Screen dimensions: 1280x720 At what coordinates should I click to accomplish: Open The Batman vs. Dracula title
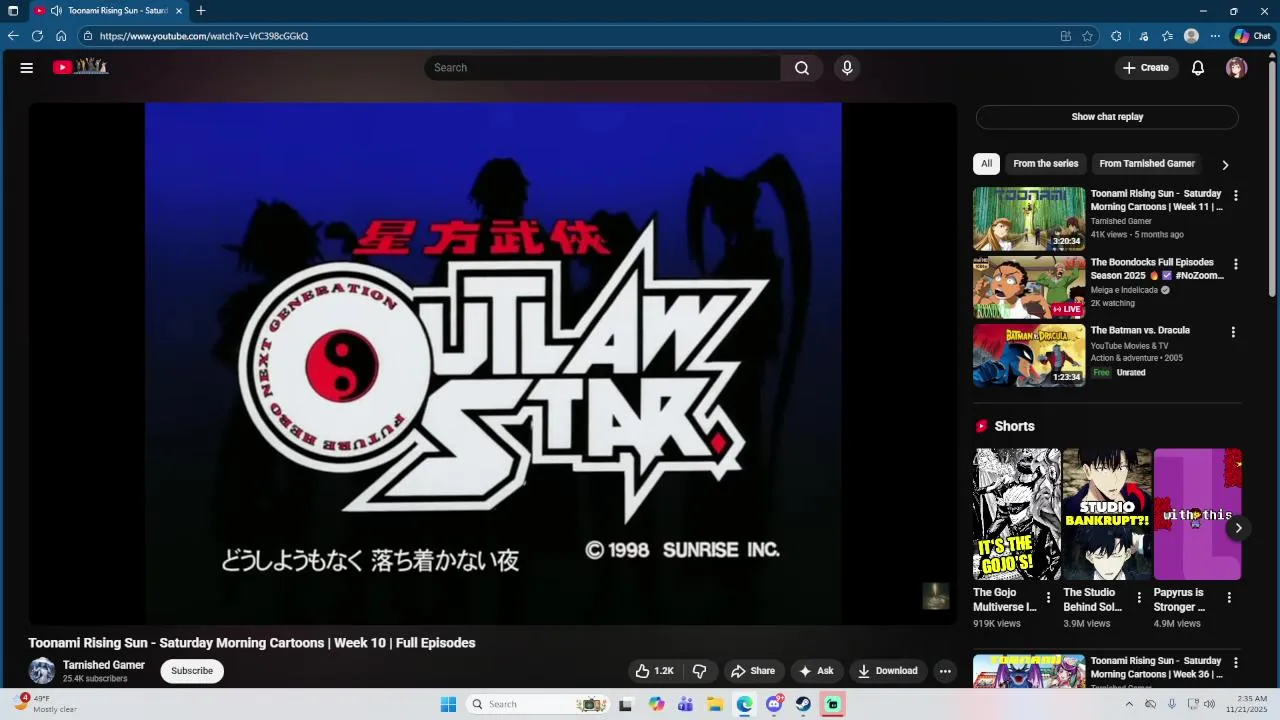[x=1140, y=331]
